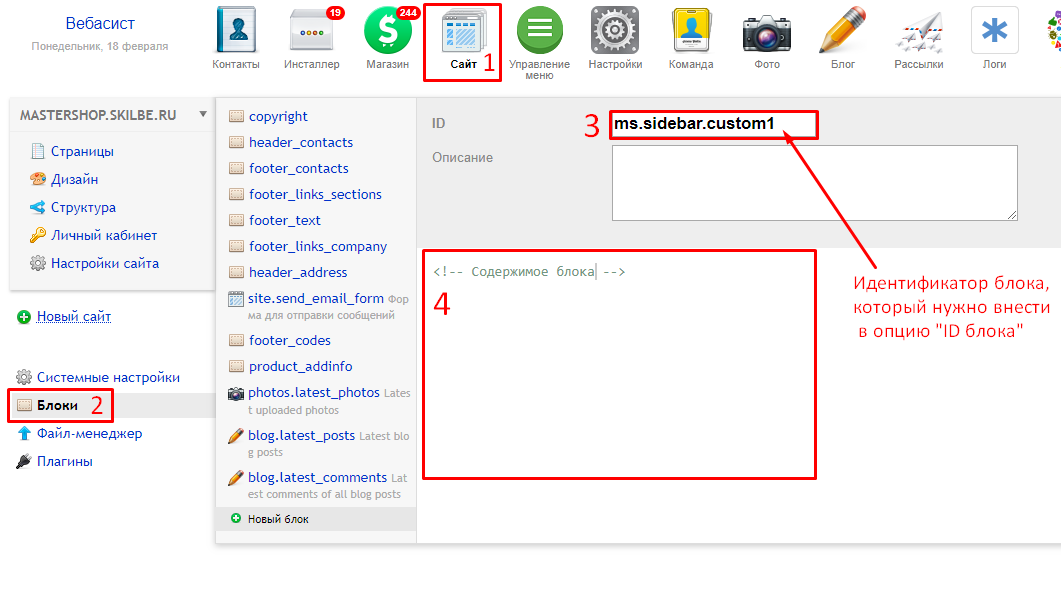Open the Логи app icon

[x=994, y=33]
